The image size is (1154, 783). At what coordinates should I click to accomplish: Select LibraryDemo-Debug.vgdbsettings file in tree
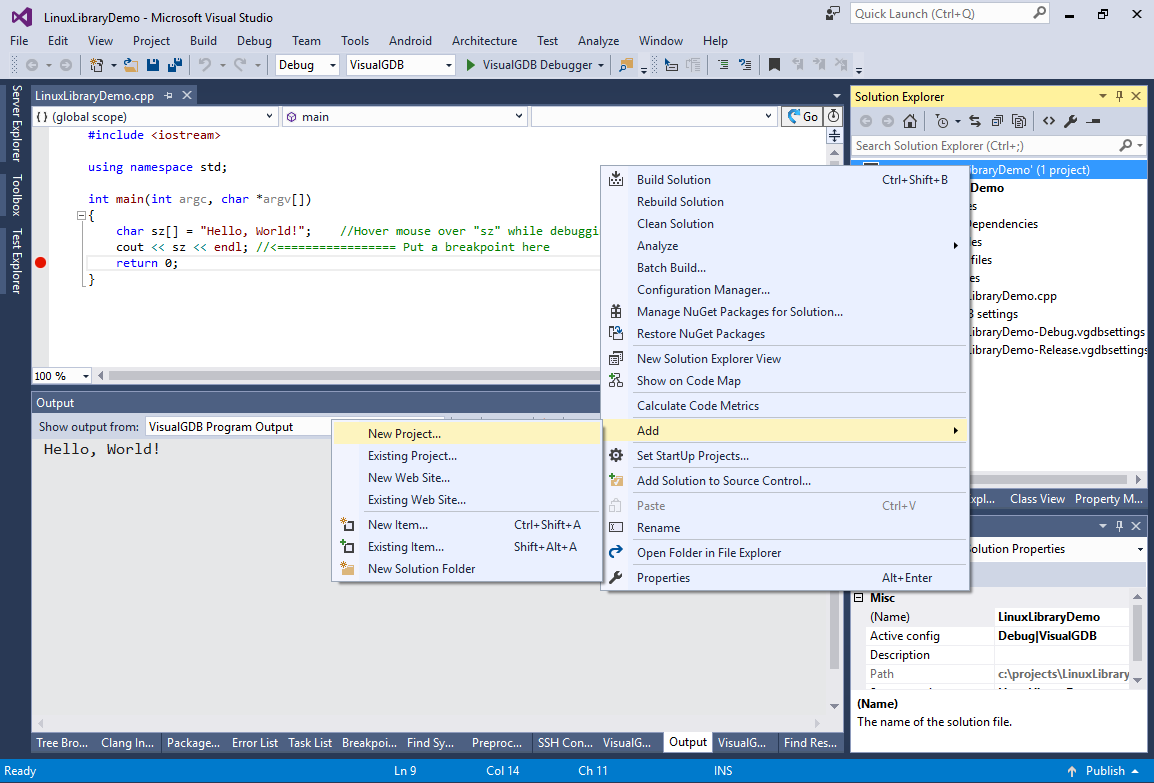click(1058, 332)
